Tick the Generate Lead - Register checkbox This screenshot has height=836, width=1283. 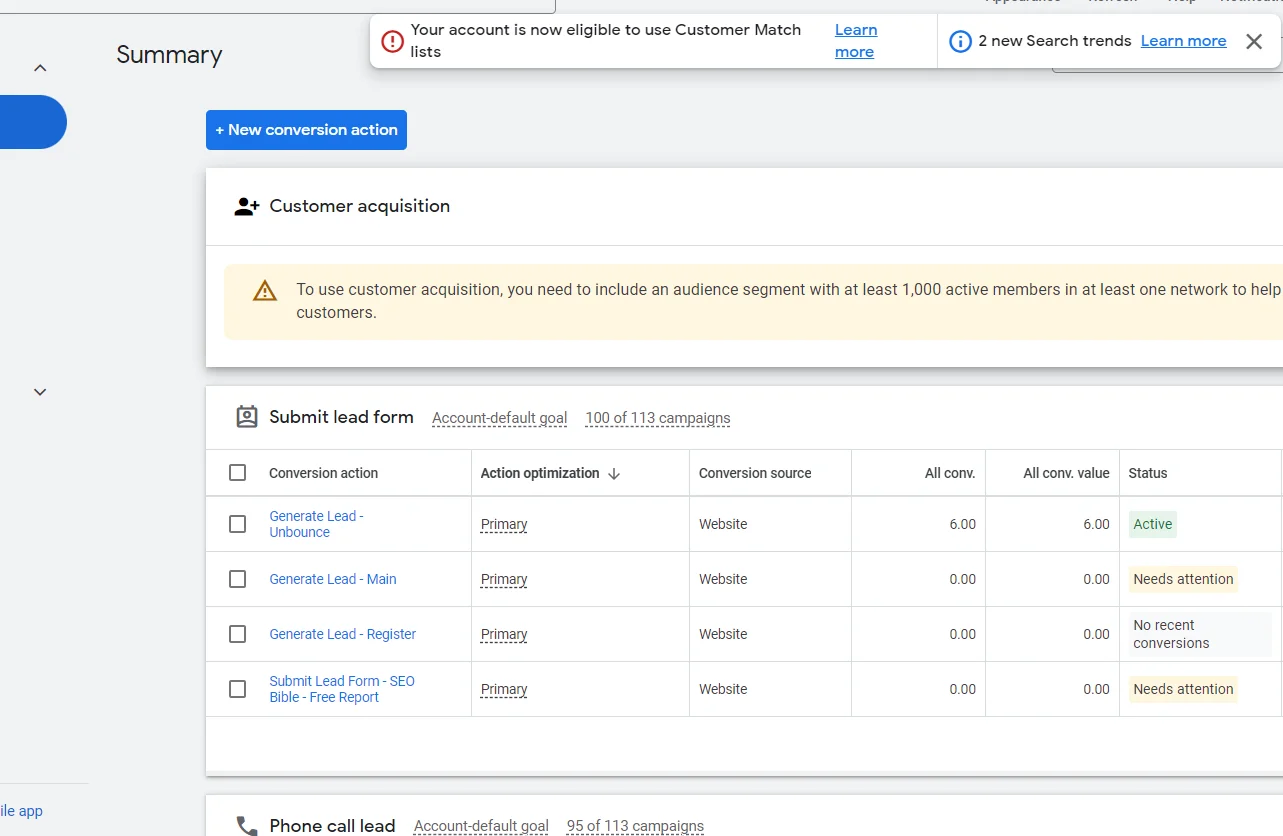[237, 634]
